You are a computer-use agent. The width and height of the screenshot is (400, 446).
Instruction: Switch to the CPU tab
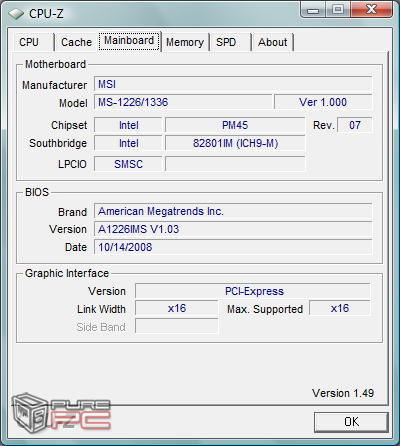[x=33, y=42]
